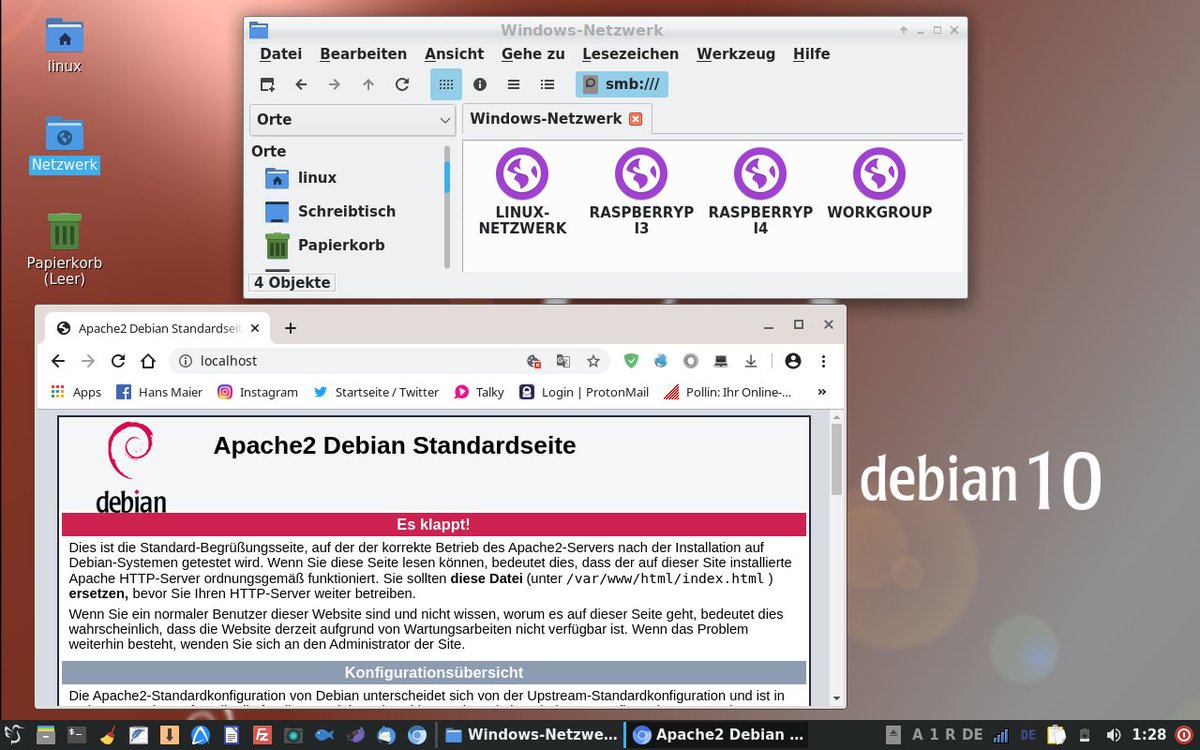This screenshot has width=1200, height=750.
Task: Switch to Apache2 Debian taskbar window button
Action: pyautogui.click(x=718, y=735)
